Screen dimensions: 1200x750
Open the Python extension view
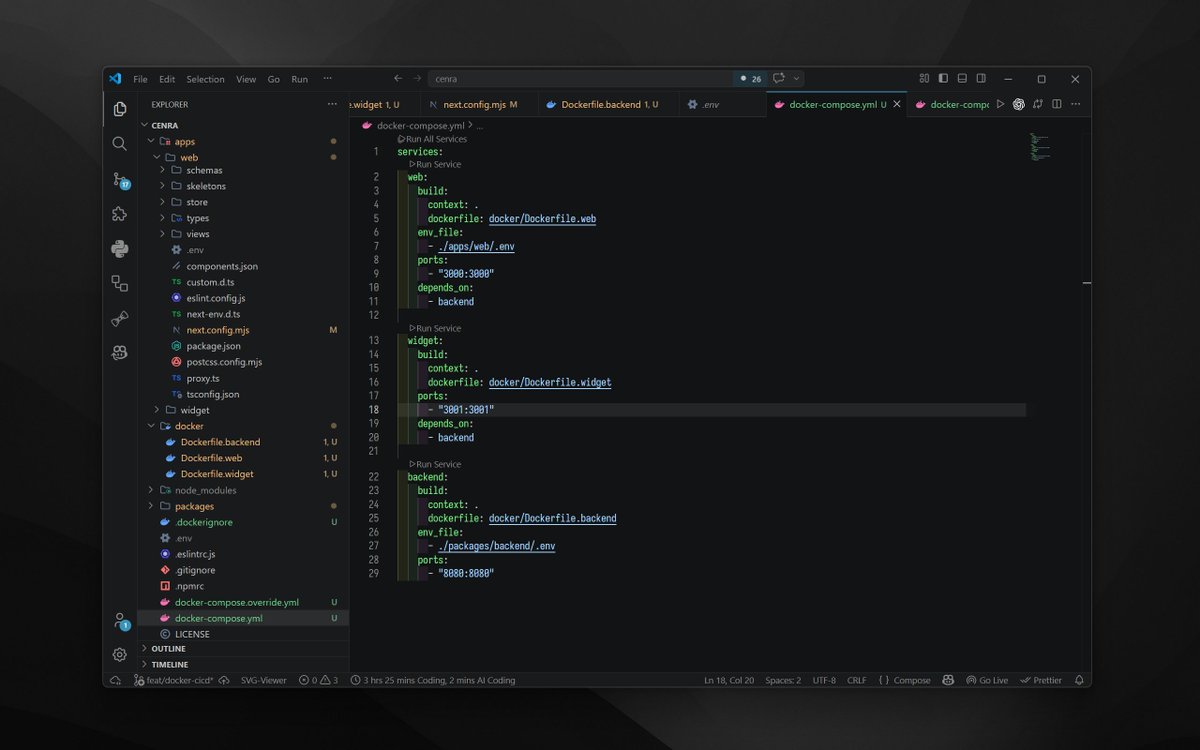point(120,249)
